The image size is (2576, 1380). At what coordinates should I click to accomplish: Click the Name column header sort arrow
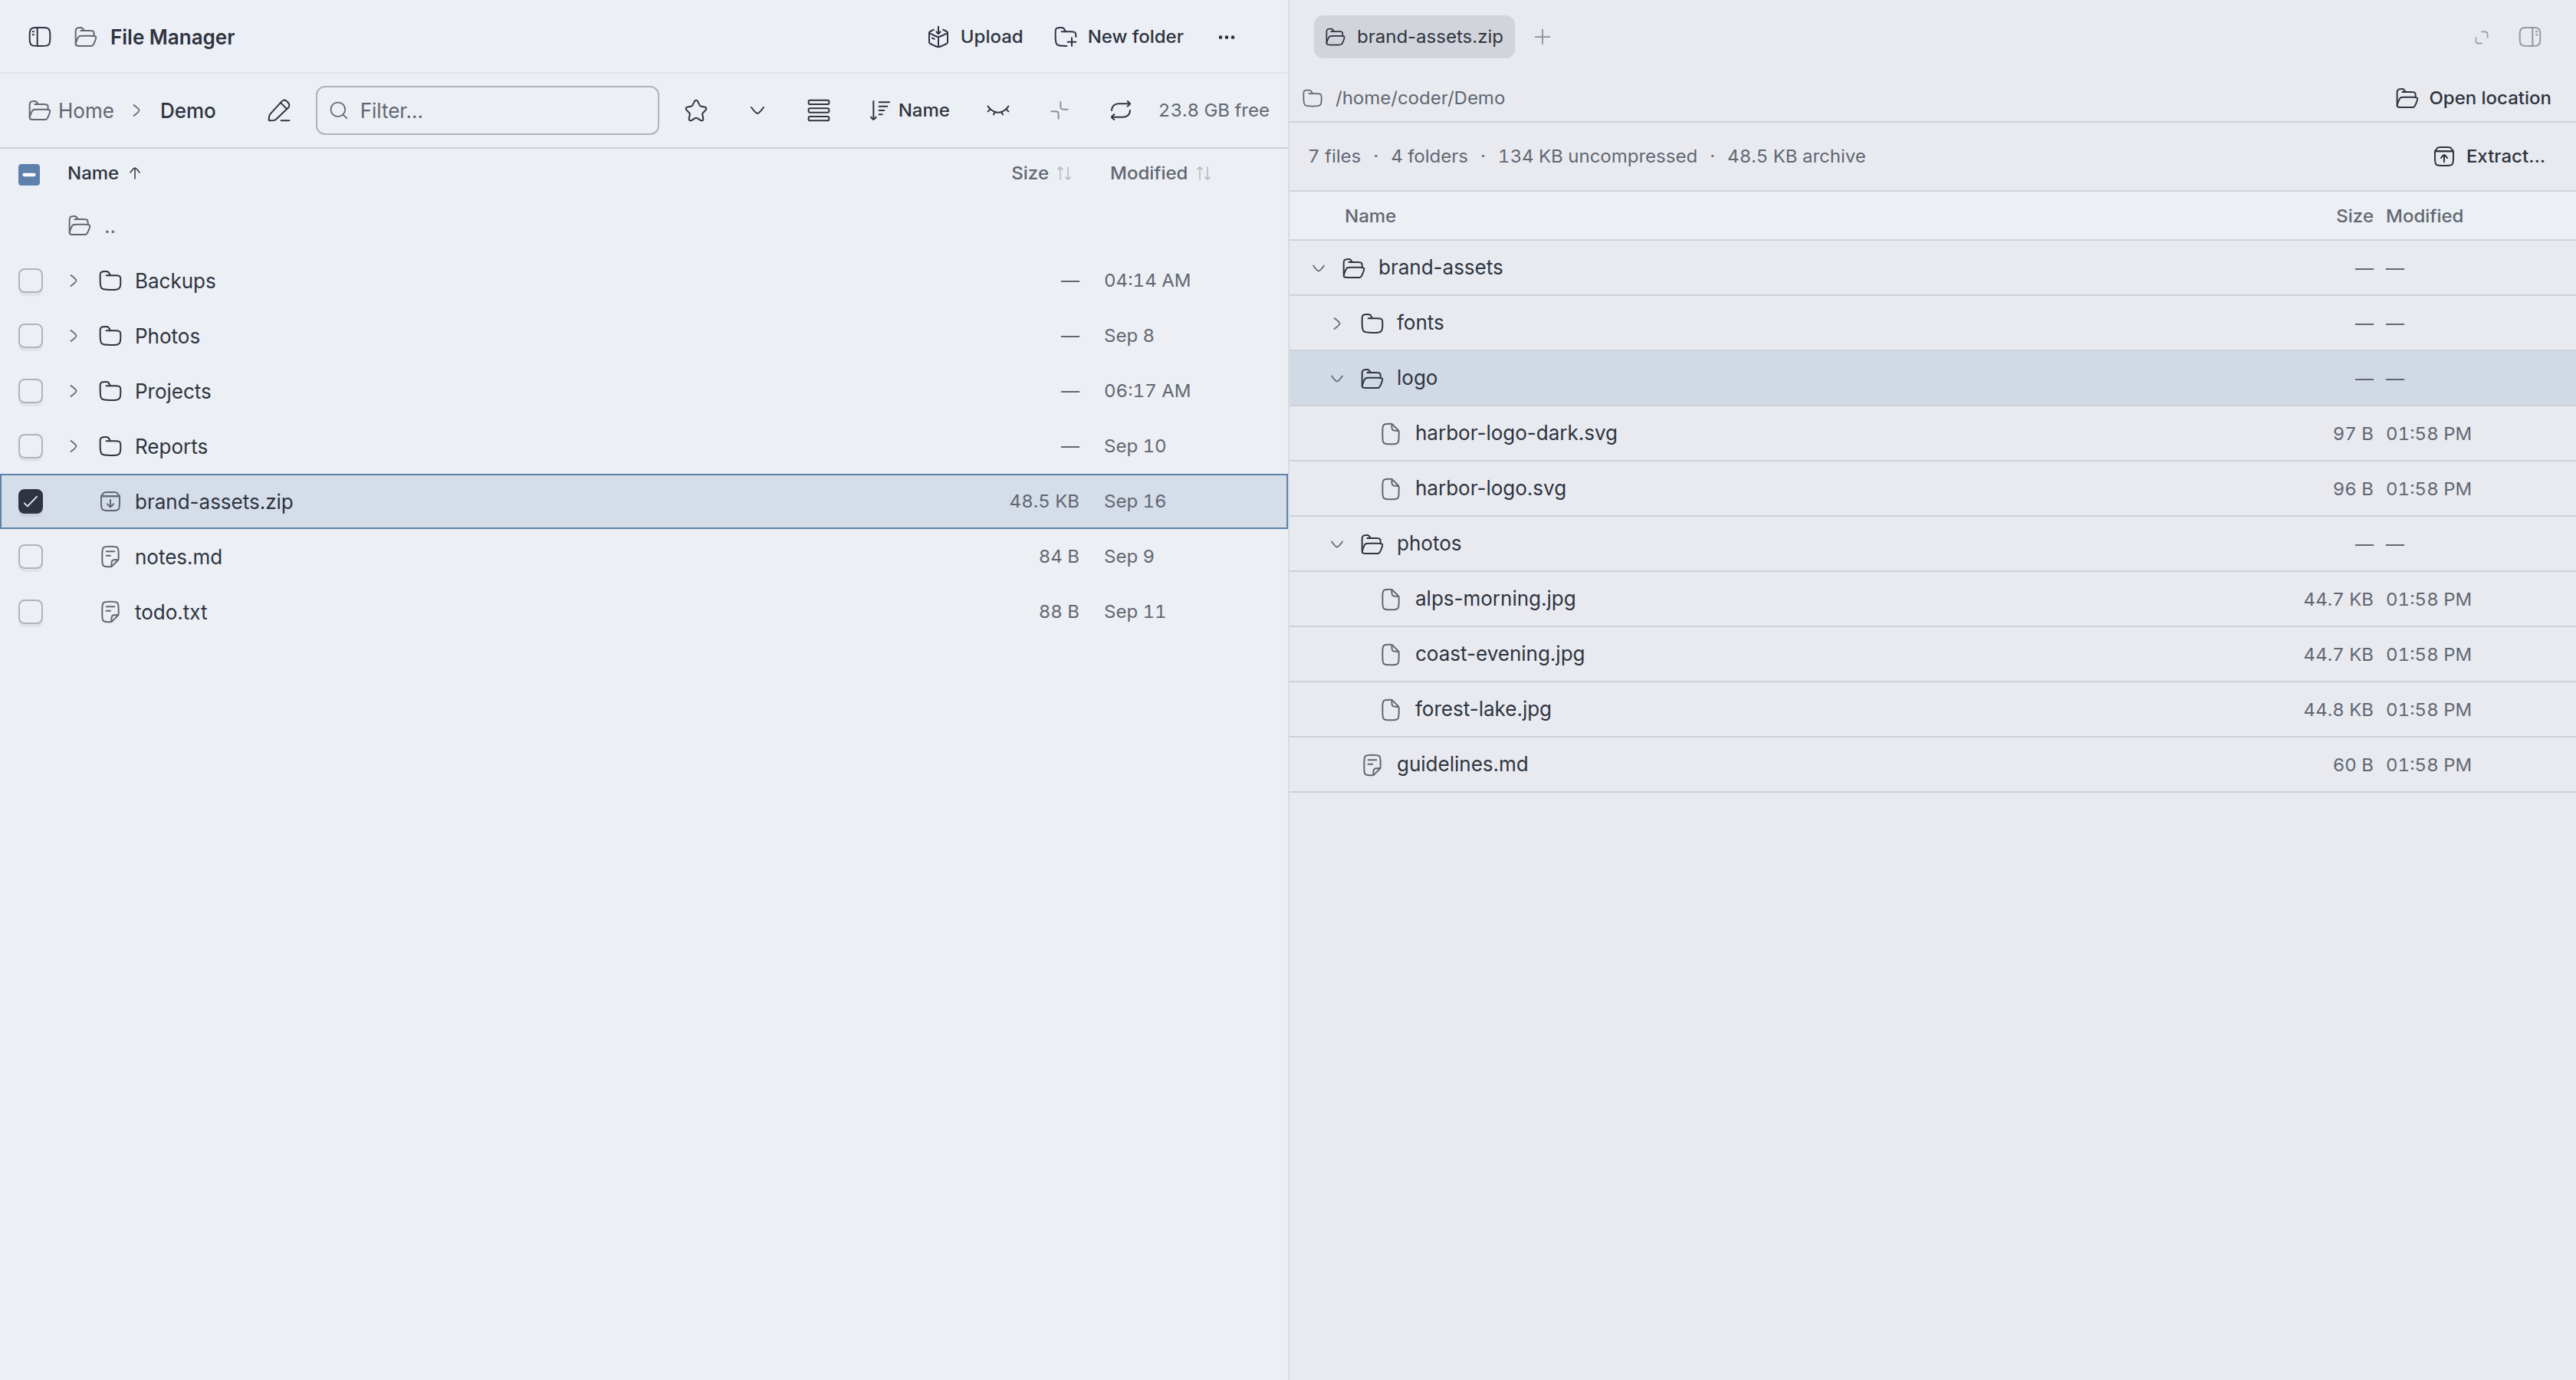[x=135, y=173]
